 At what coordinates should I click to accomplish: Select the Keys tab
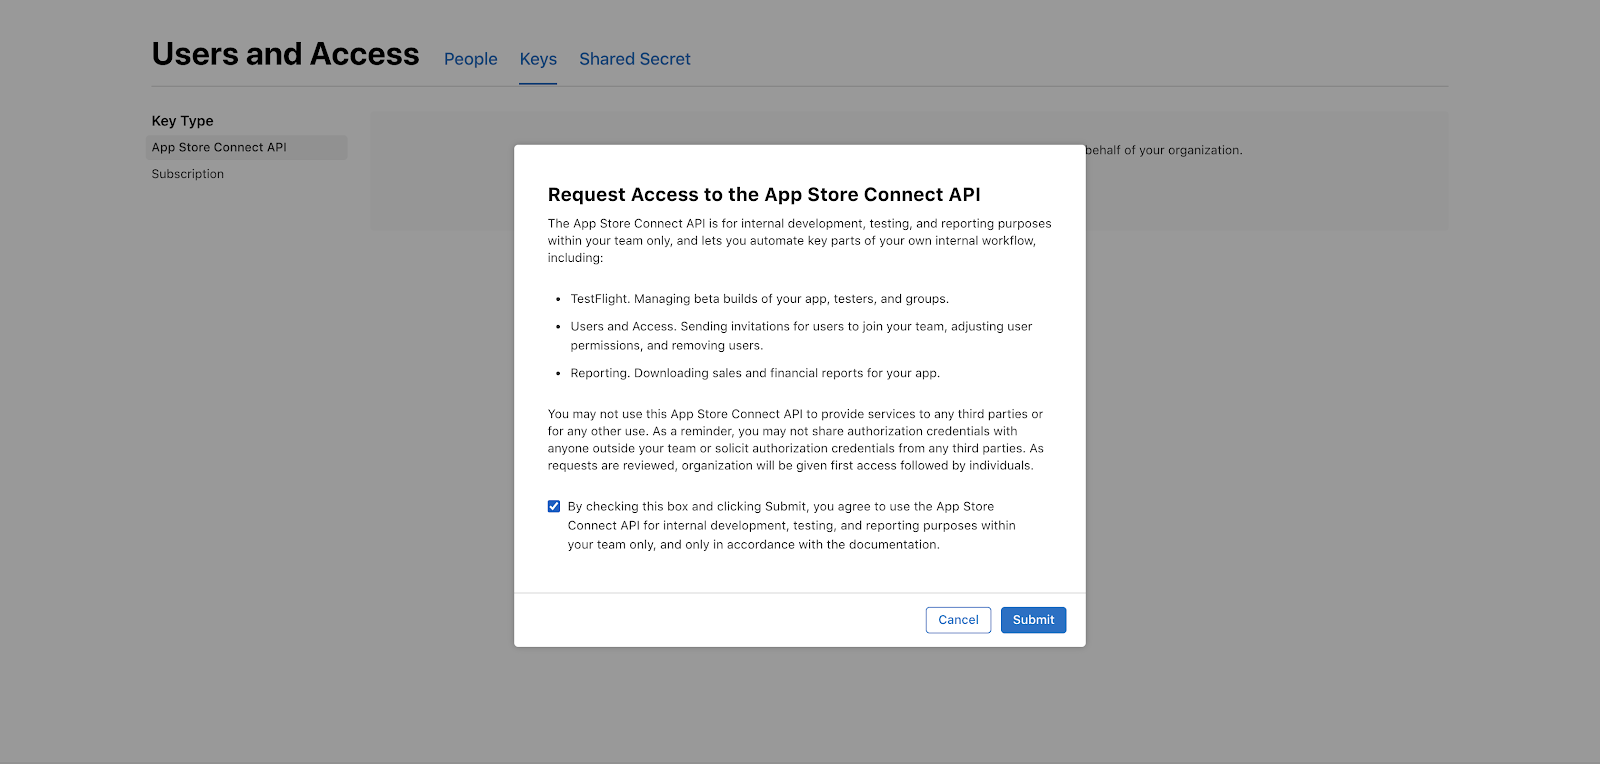tap(538, 59)
